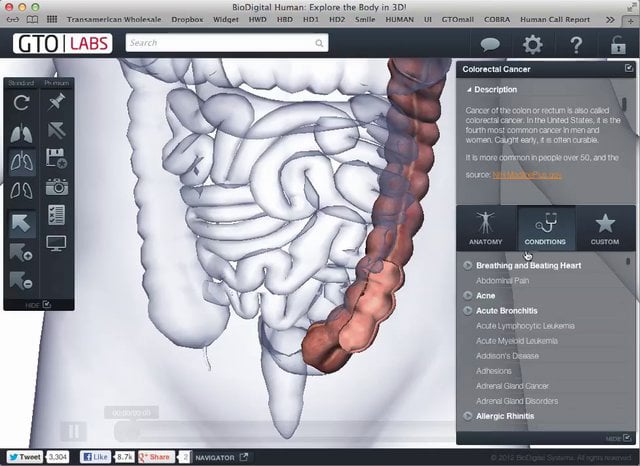This screenshot has width=640, height=466.
Task: Select the solid lungs view mode icon
Action: pos(21,133)
